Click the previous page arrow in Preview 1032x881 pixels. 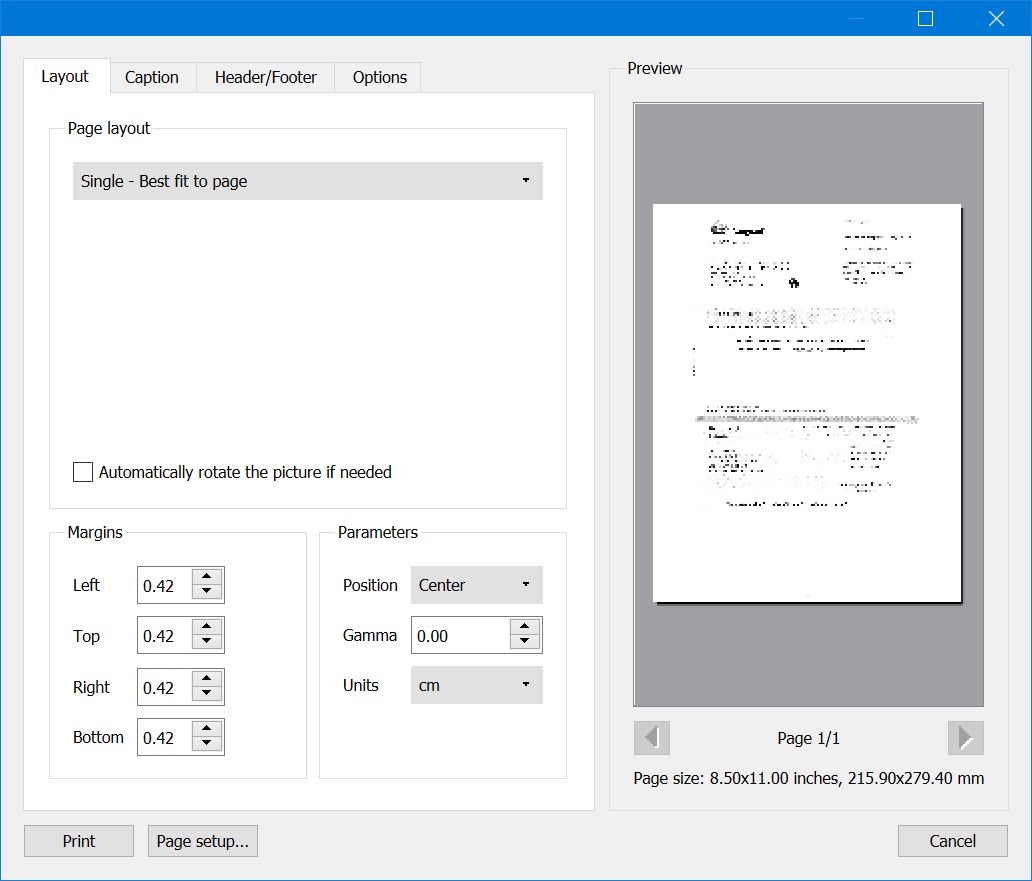[652, 738]
